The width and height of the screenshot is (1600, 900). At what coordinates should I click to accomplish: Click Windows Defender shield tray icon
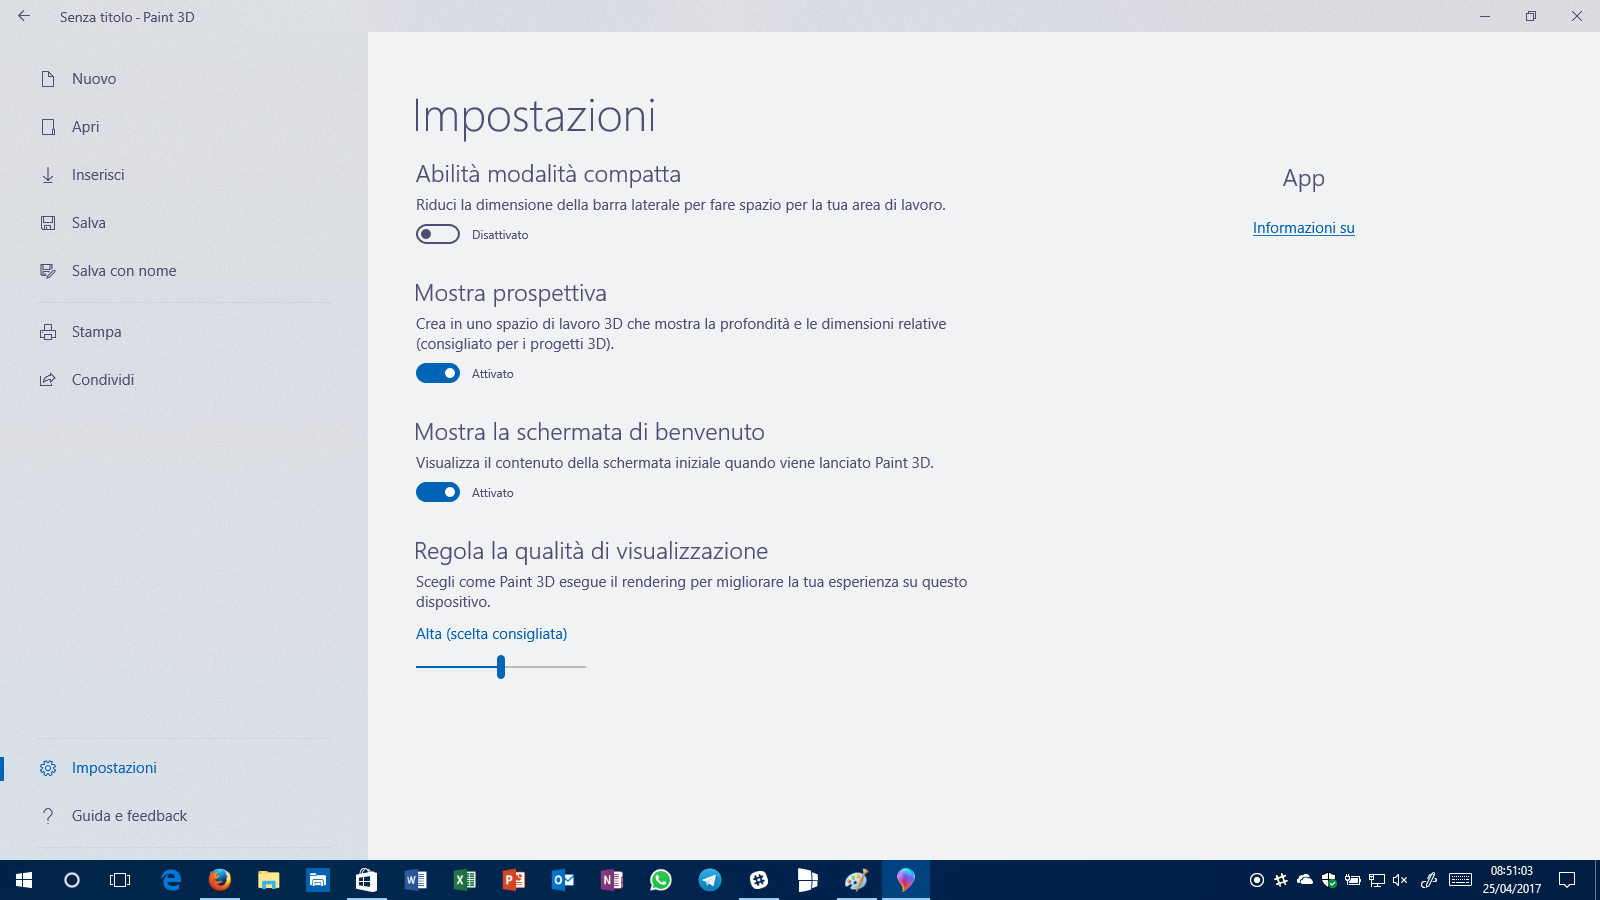1329,880
